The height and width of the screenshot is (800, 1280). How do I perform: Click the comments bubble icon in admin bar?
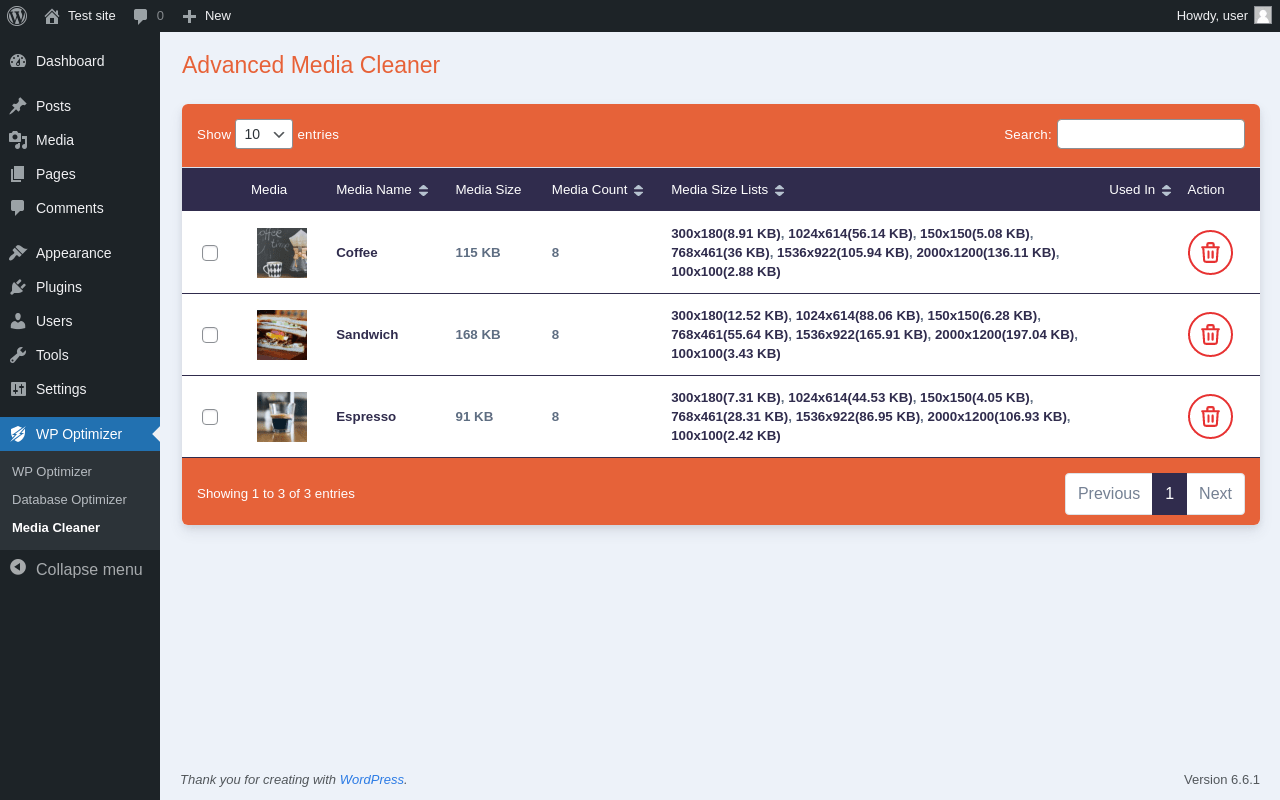pos(141,16)
